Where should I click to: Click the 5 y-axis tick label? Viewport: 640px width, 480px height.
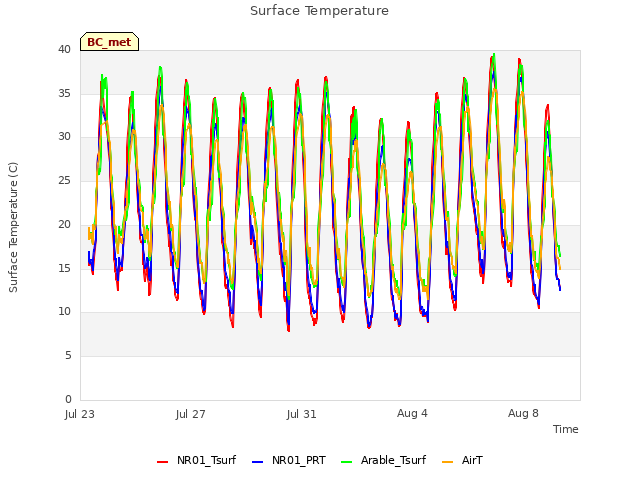[x=68, y=356]
